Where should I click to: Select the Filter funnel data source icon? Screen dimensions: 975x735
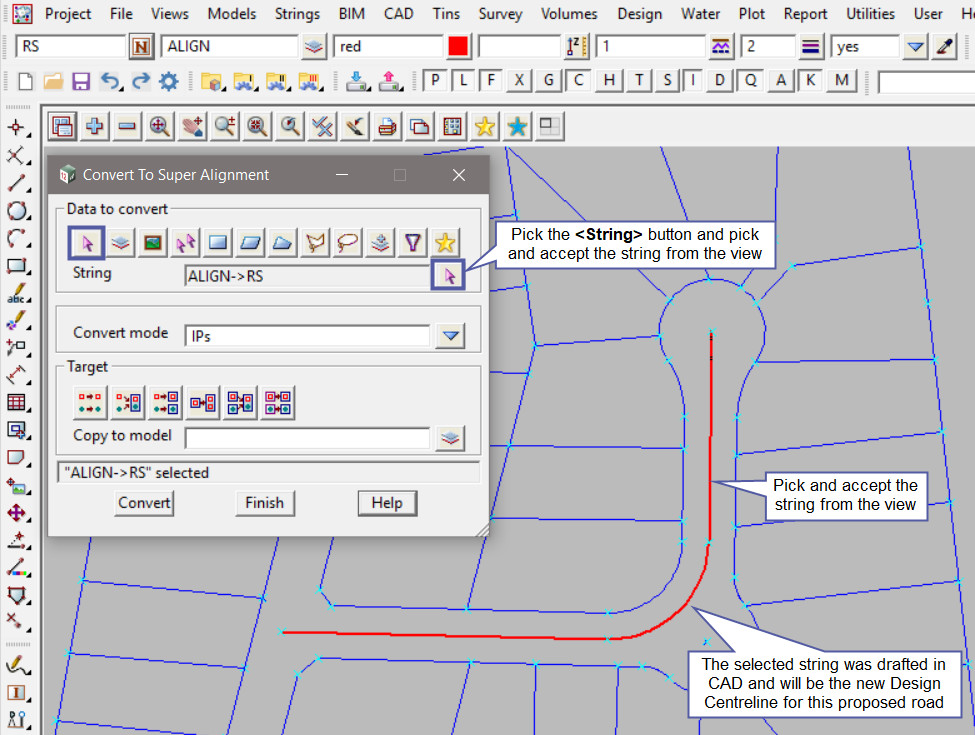click(413, 241)
